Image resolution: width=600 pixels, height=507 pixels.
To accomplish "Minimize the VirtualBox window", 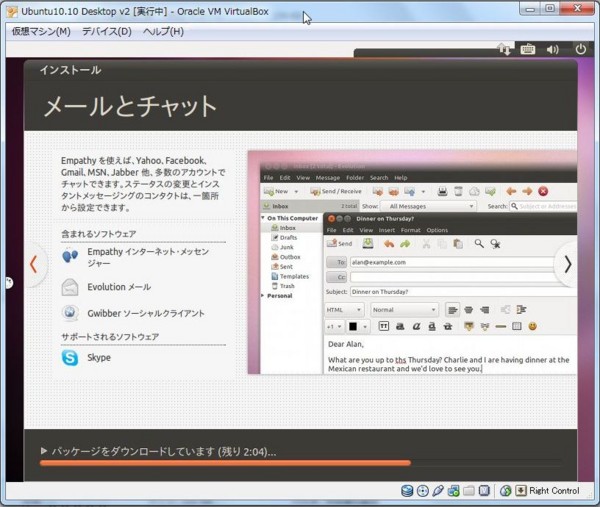I will [530, 9].
